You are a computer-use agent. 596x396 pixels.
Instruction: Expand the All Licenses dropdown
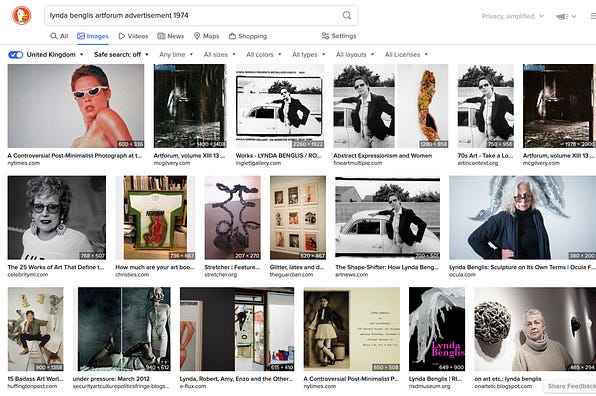(406, 55)
